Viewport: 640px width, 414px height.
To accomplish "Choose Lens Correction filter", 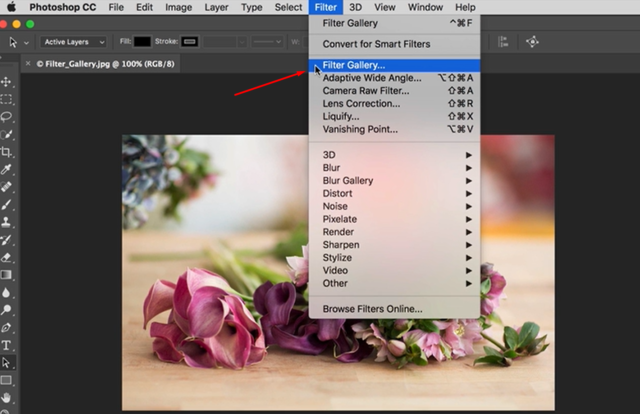I will tap(394, 104).
